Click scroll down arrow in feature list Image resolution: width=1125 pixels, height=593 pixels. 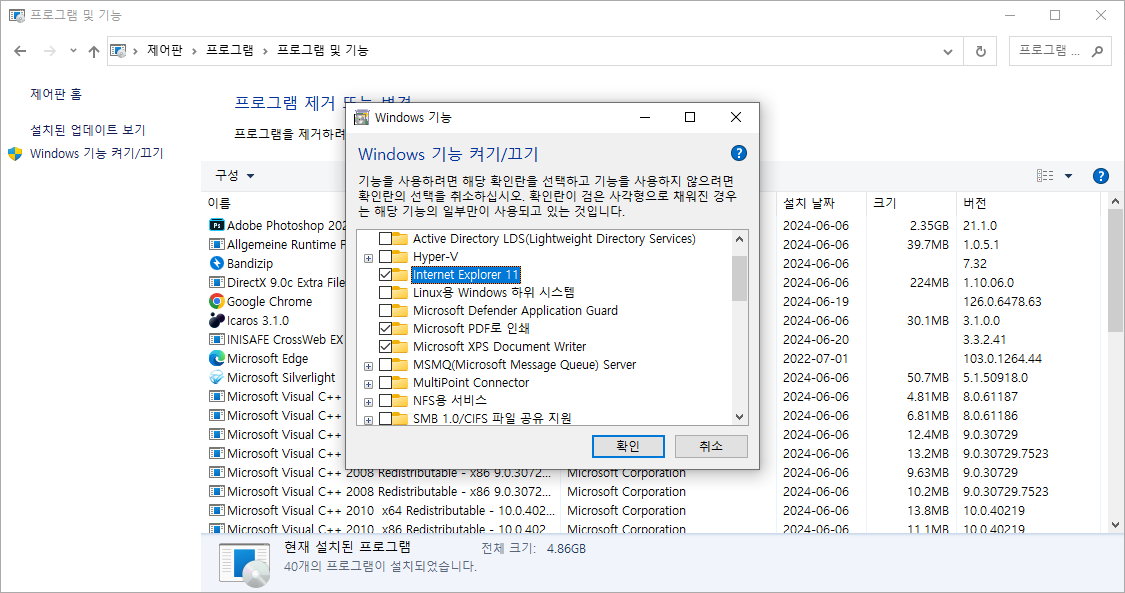click(x=740, y=417)
